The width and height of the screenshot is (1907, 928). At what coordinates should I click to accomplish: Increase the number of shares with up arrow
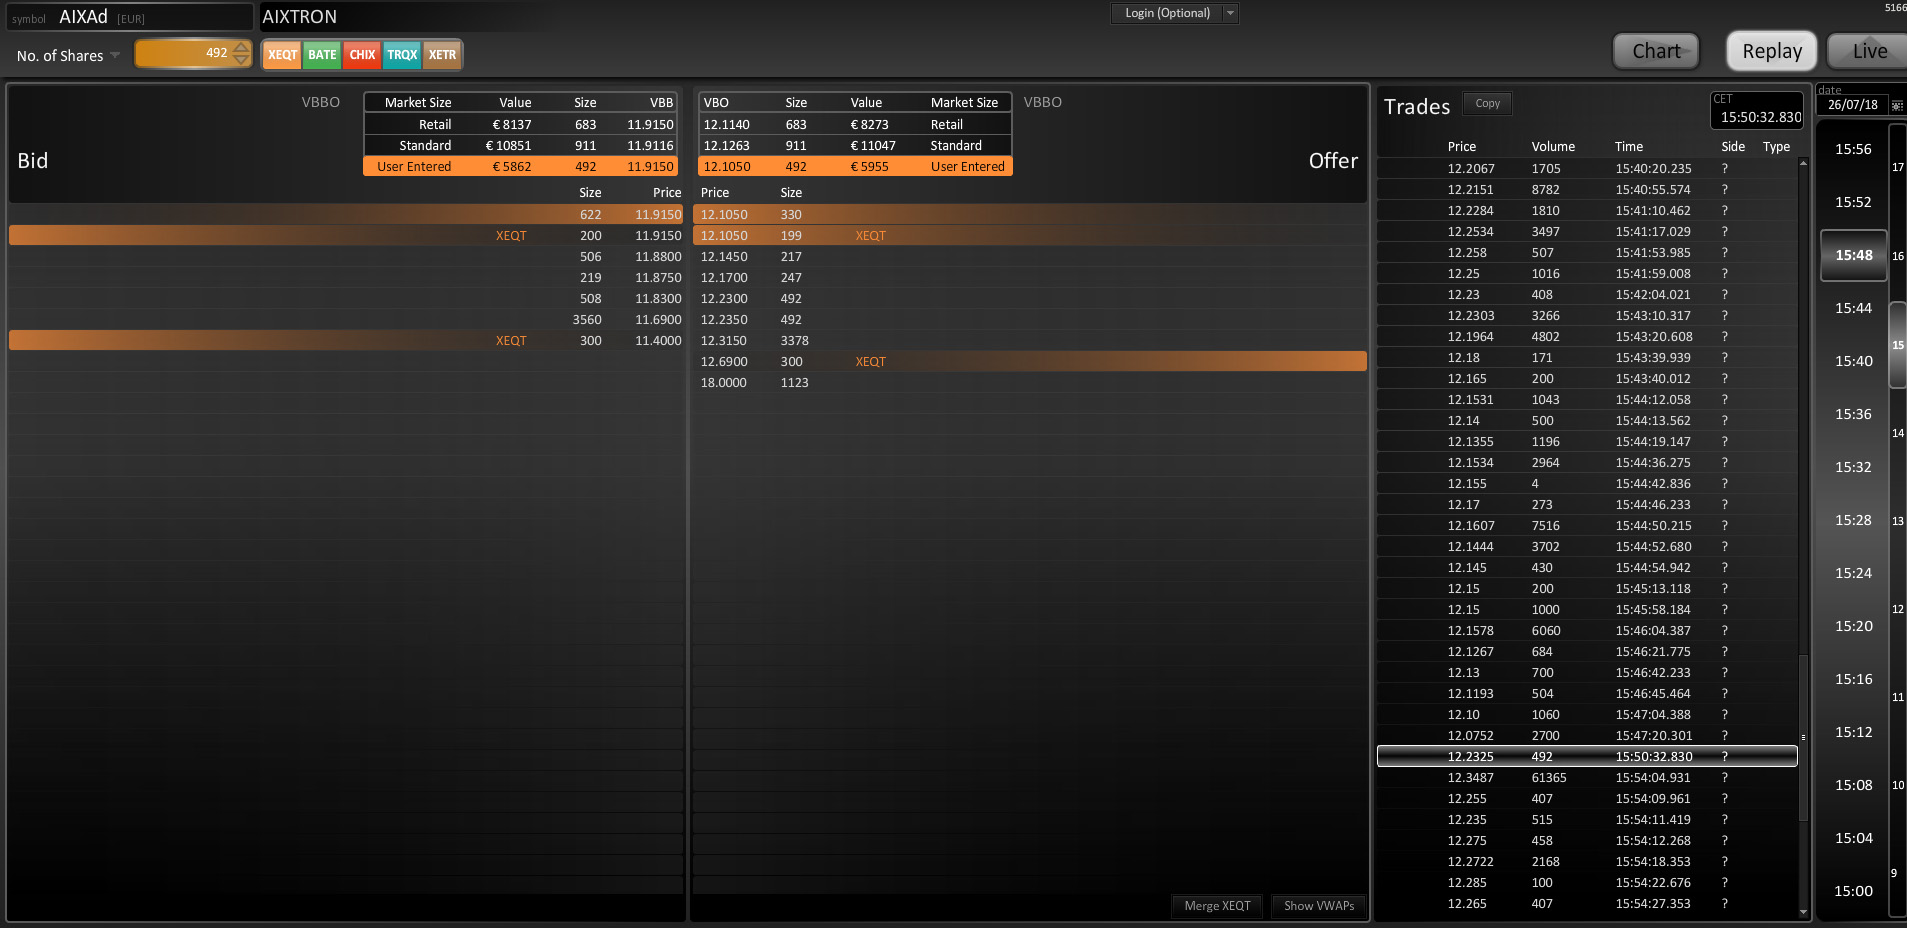pos(241,47)
